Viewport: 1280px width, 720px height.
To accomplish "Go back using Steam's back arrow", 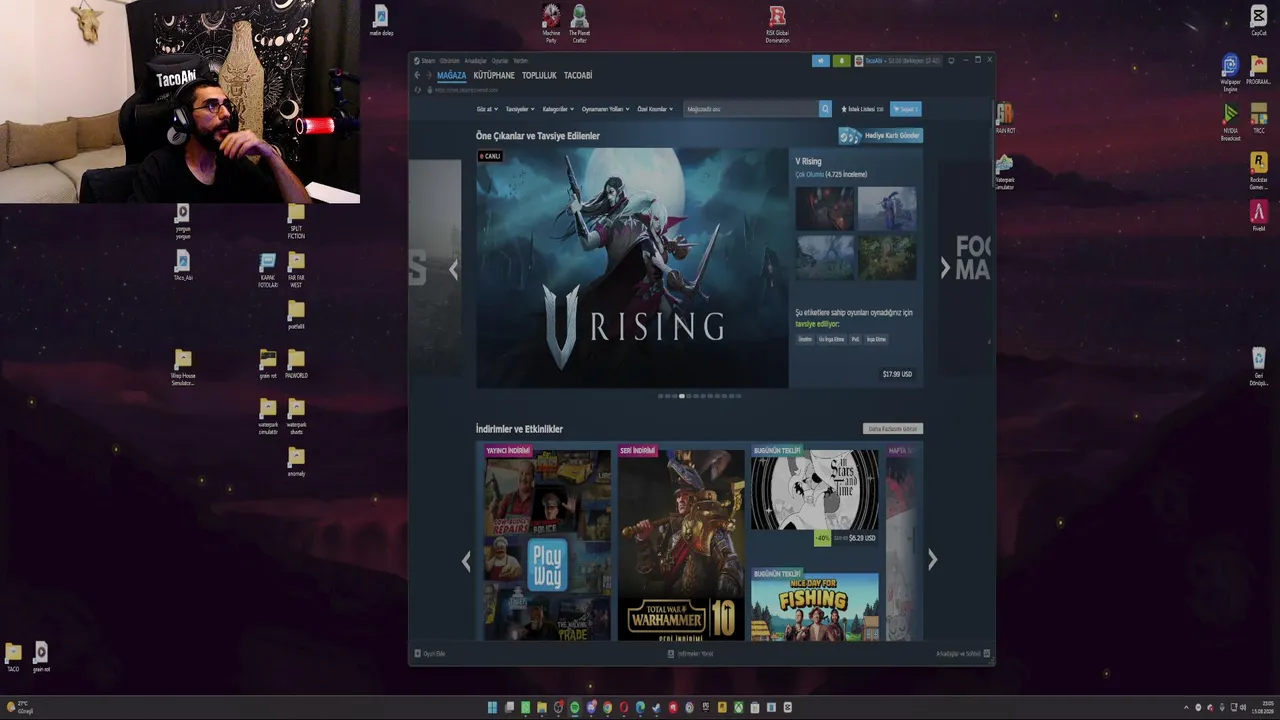I will pyautogui.click(x=417, y=75).
